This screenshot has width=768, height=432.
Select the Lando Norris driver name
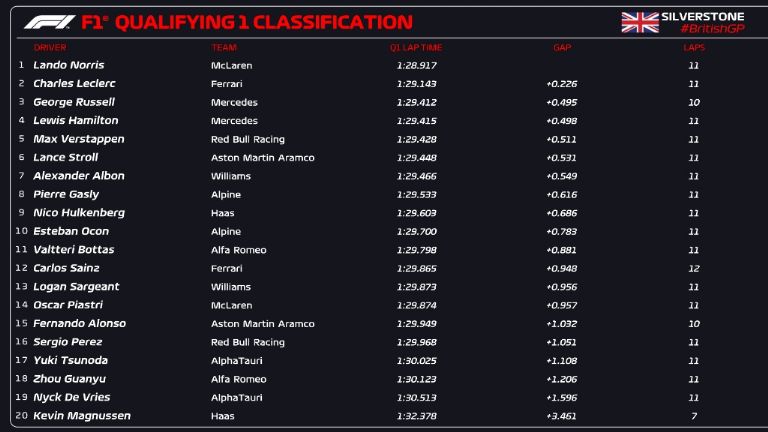click(x=68, y=65)
